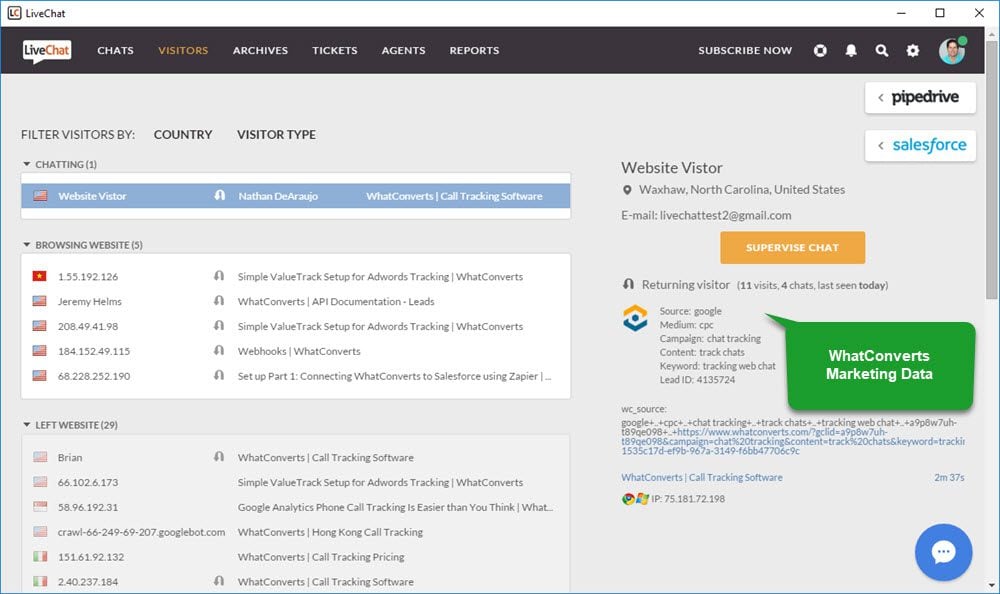This screenshot has height=594, width=1000.
Task: Go to the CHATS tab
Action: (x=115, y=50)
